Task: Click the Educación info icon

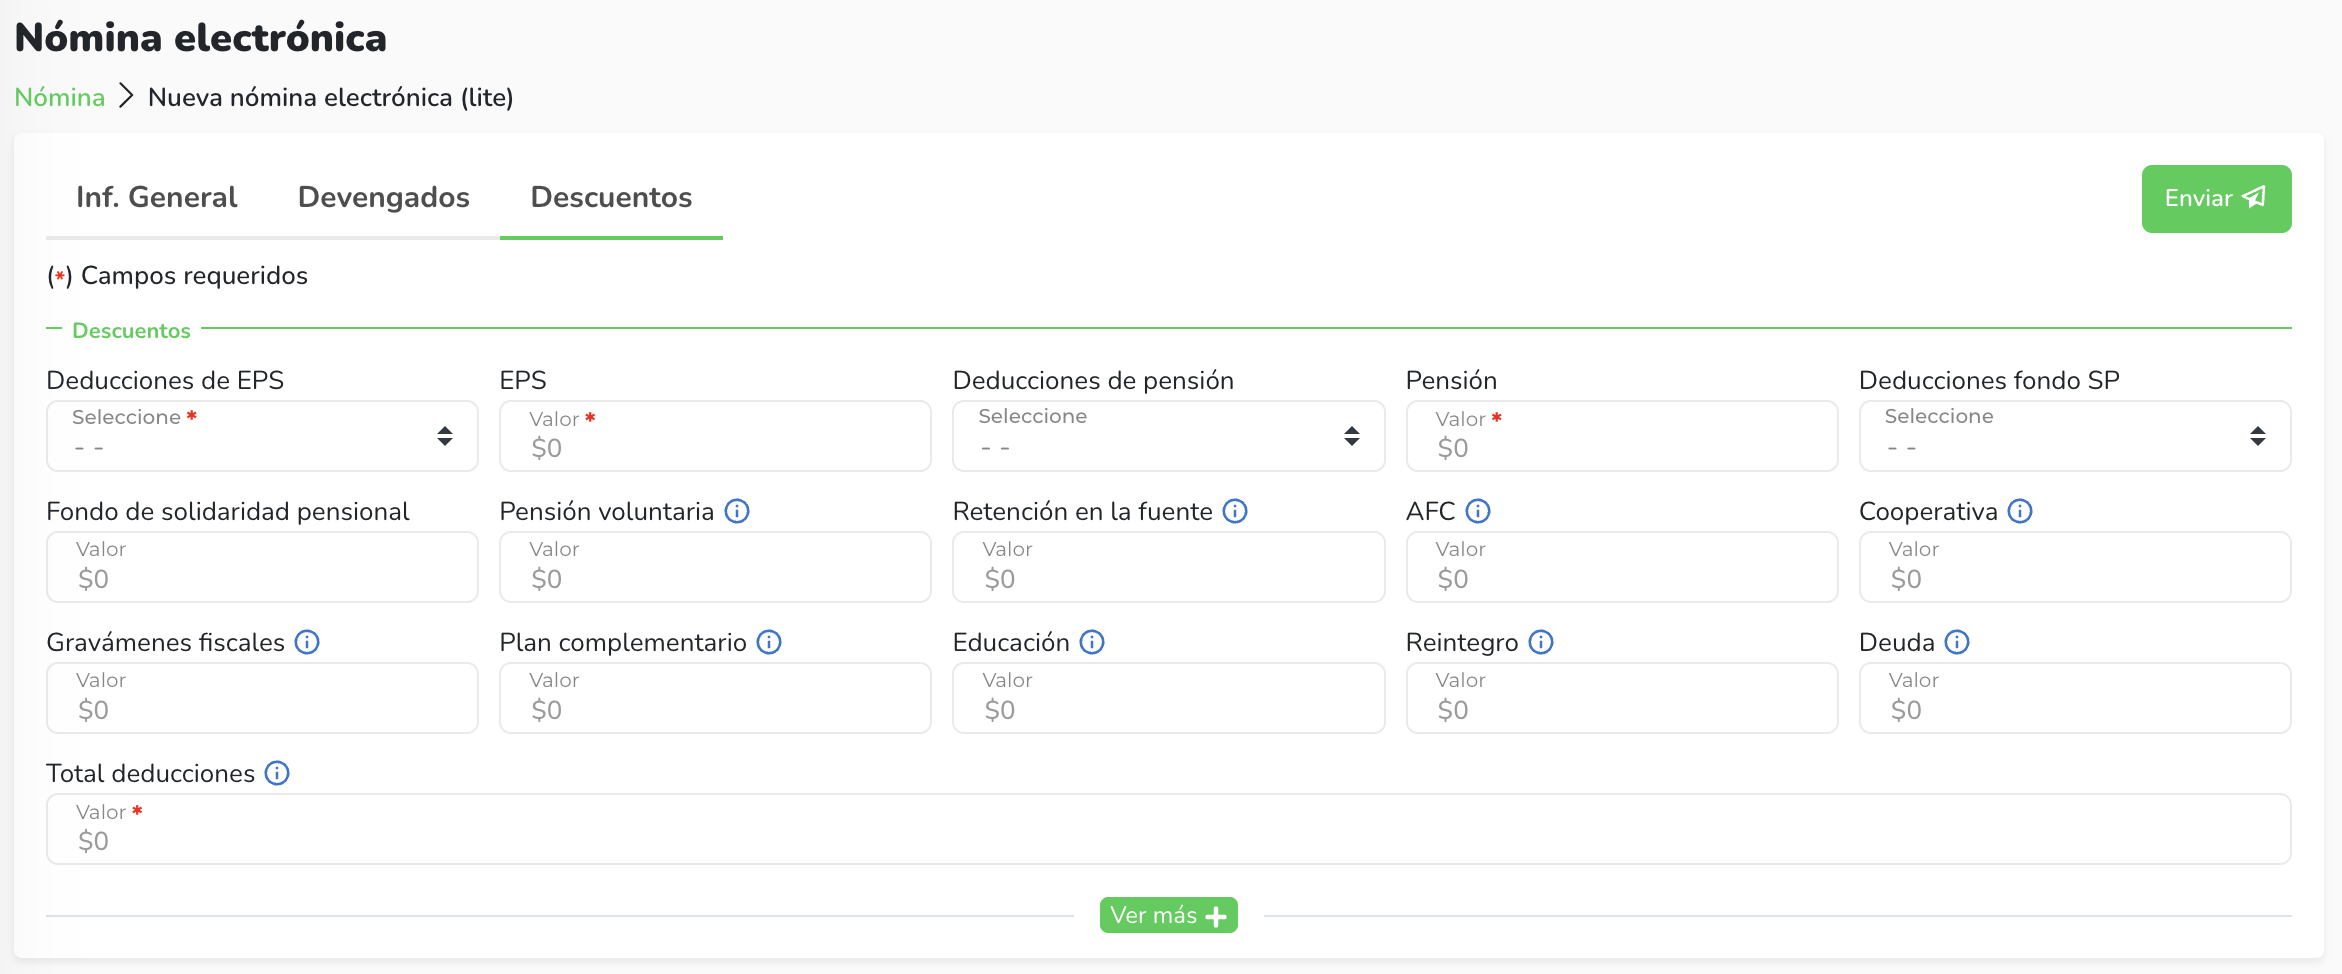Action: click(1092, 642)
